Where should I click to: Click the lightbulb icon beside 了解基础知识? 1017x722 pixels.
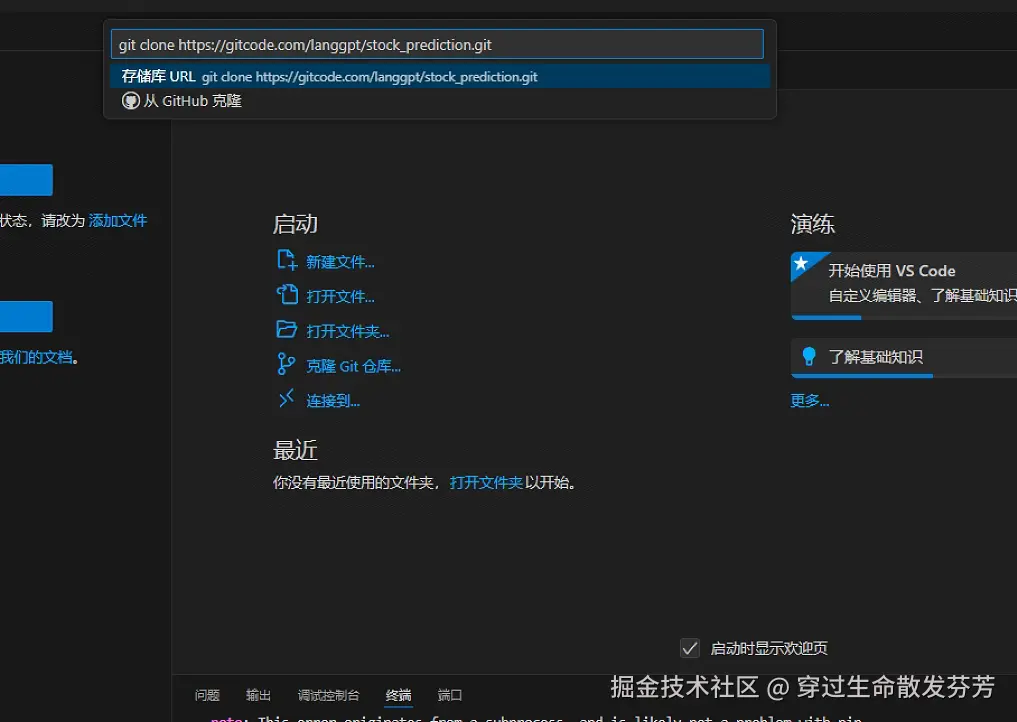(809, 356)
